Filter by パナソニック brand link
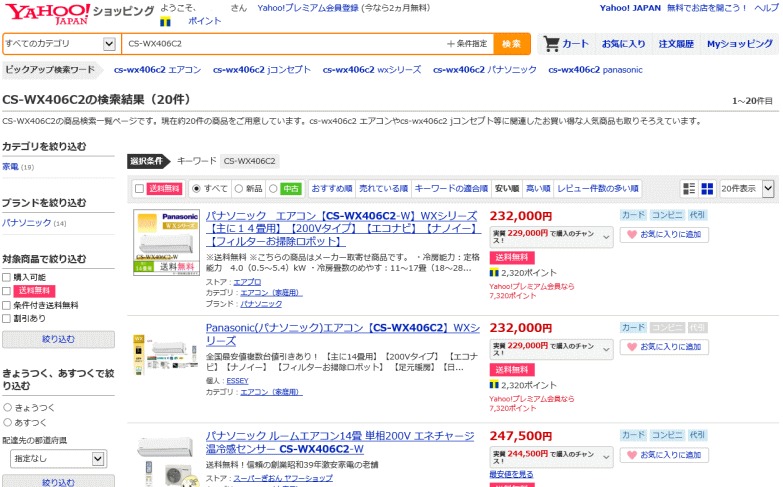The height and width of the screenshot is (487, 783). [26, 223]
